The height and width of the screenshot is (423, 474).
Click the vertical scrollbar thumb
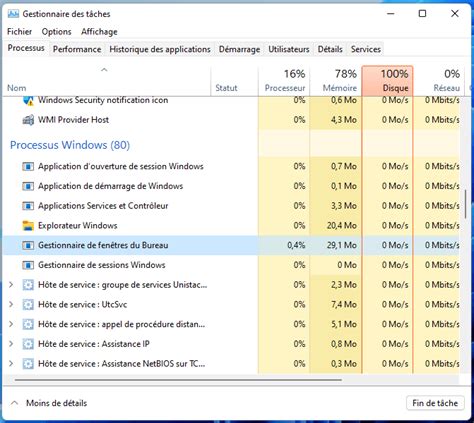pyautogui.click(x=465, y=204)
